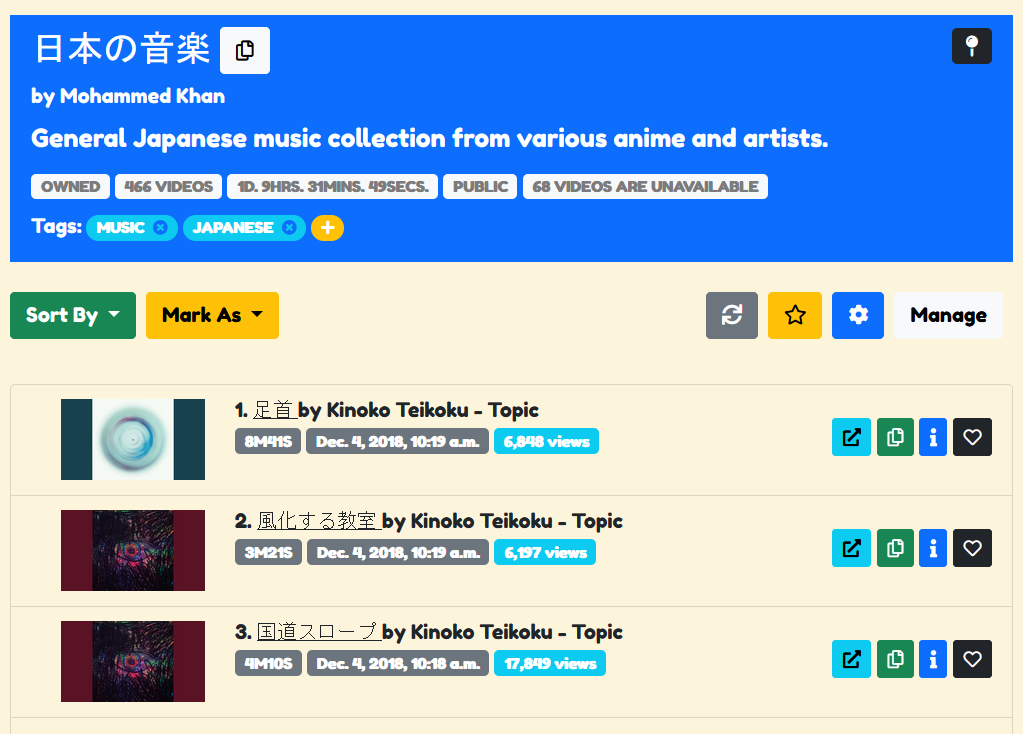This screenshot has height=734, width=1023.
Task: Open the 足首 video title link
Action: [x=275, y=410]
